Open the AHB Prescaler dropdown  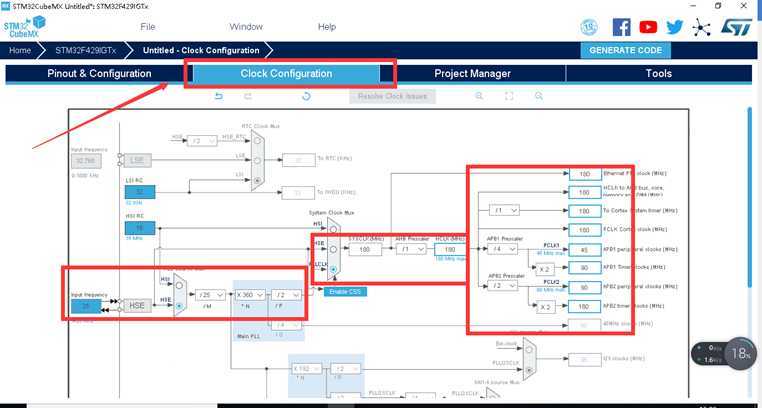(411, 249)
